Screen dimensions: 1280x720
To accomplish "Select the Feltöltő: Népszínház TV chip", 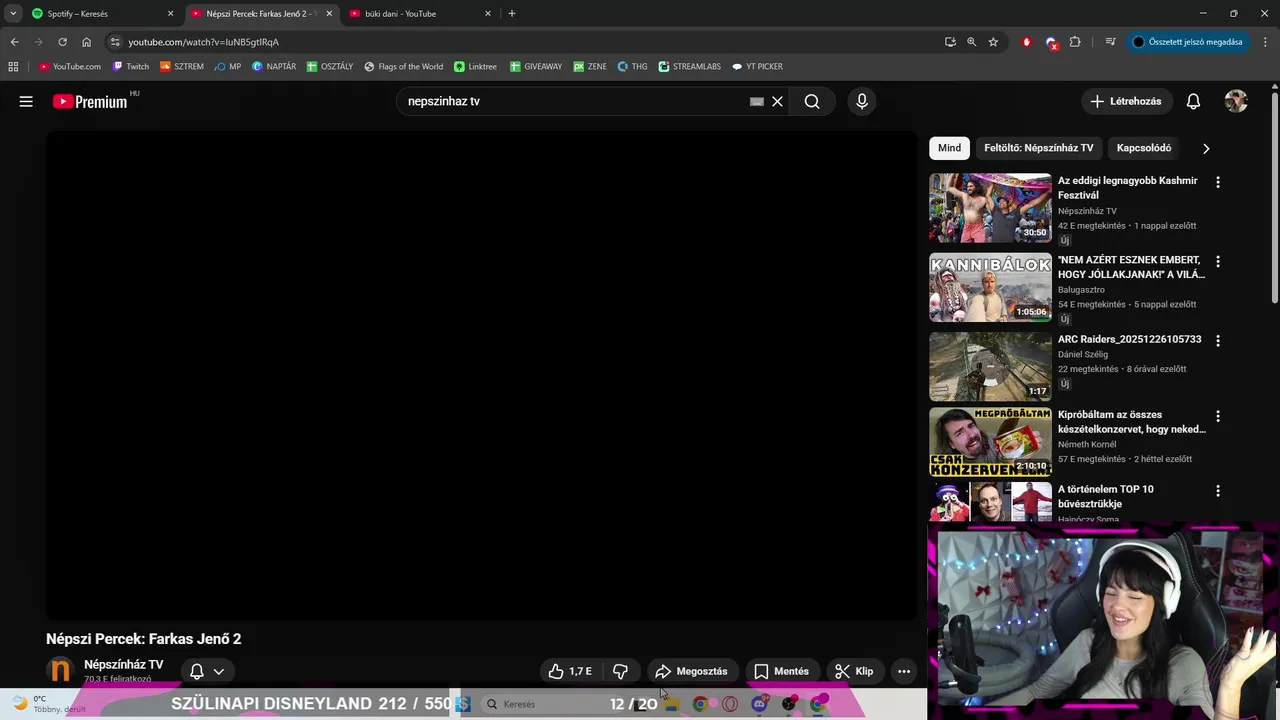I will point(1038,148).
